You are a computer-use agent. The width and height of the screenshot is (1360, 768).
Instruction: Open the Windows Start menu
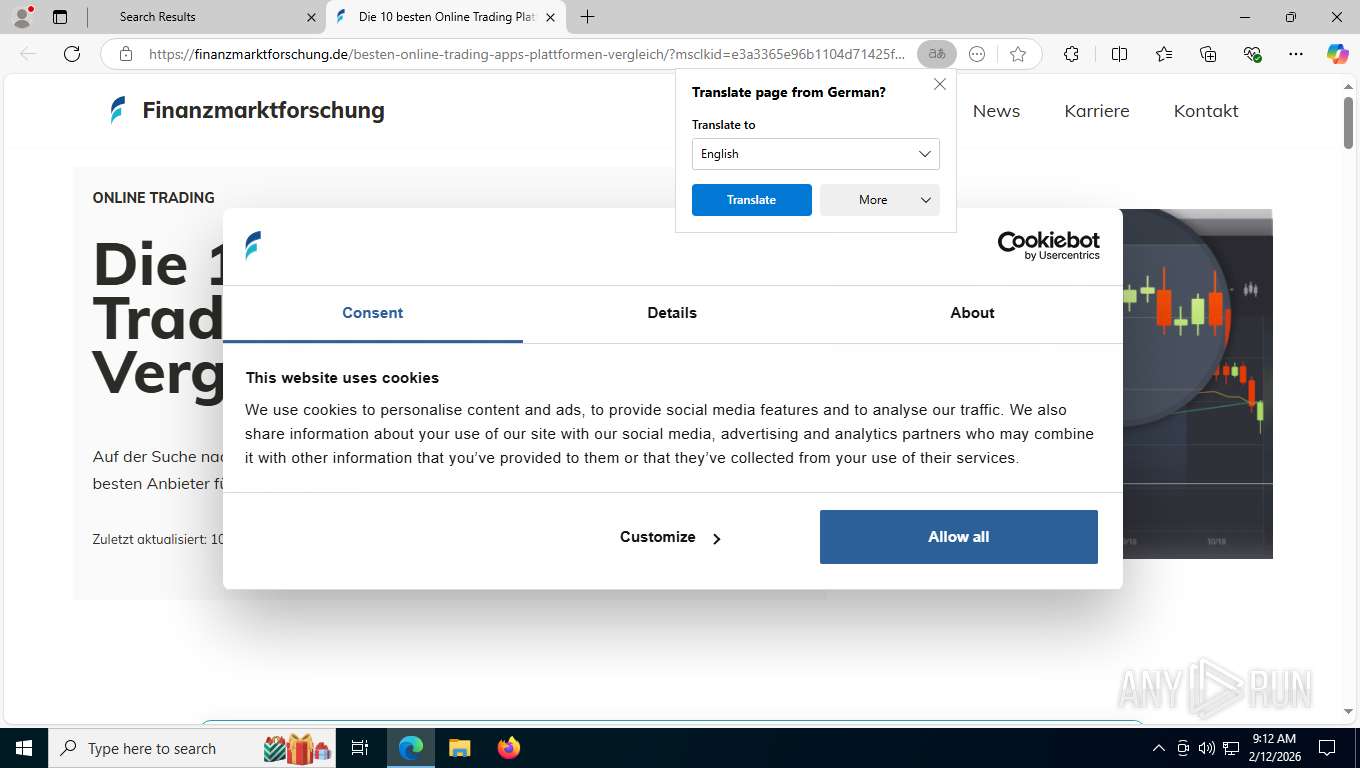pos(23,748)
